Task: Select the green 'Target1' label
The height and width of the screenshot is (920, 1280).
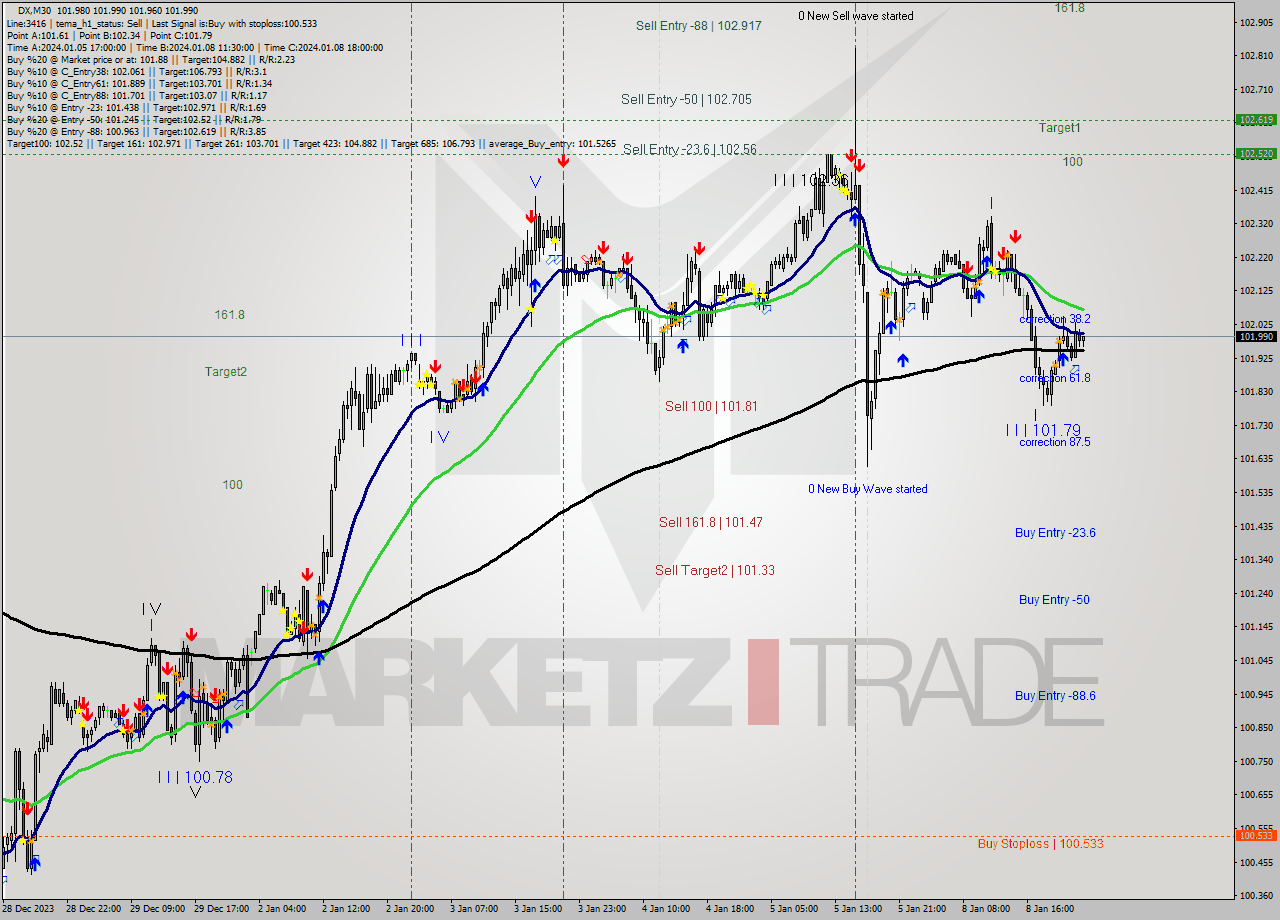Action: (1059, 128)
